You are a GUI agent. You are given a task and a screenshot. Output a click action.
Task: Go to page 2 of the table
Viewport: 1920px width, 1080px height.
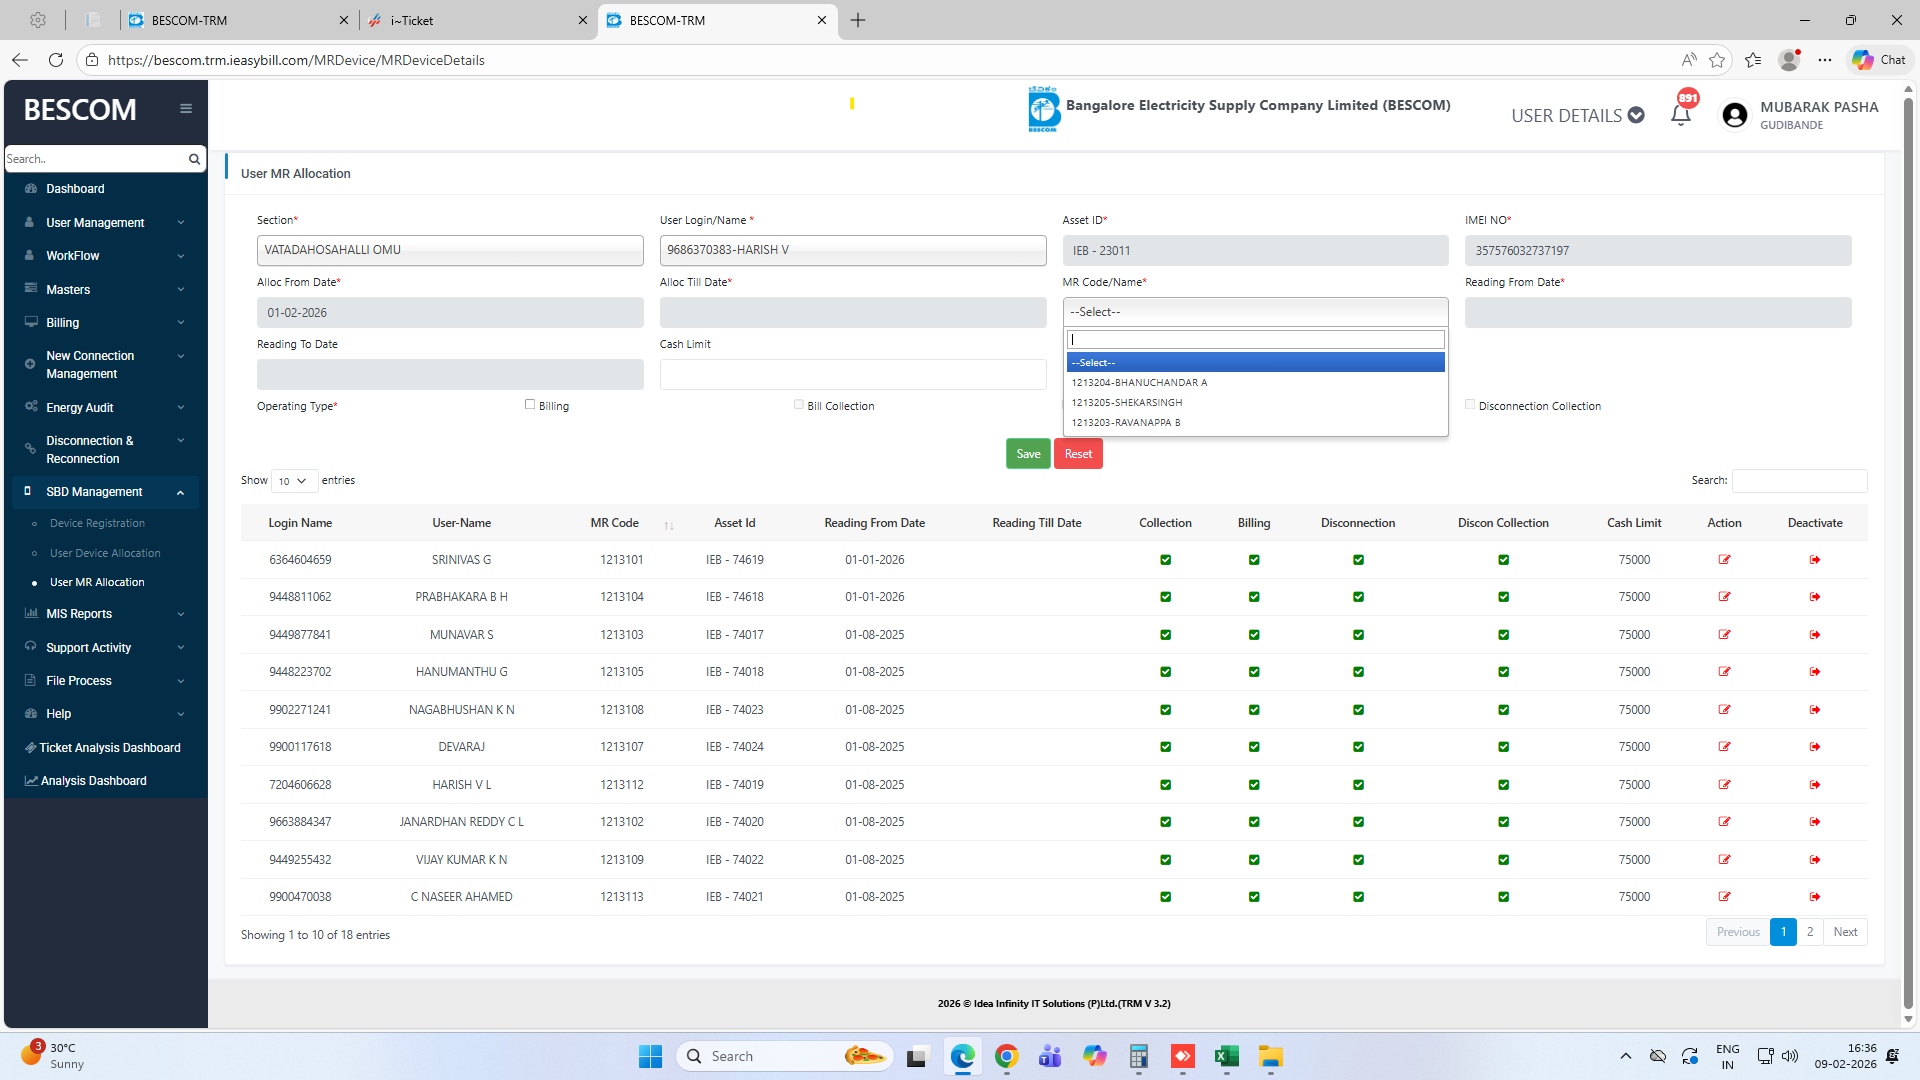[x=1809, y=932]
